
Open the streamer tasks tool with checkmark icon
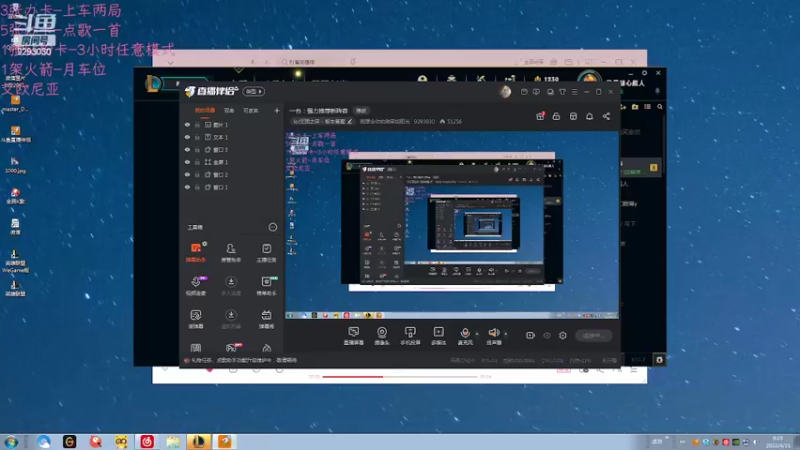(x=266, y=253)
